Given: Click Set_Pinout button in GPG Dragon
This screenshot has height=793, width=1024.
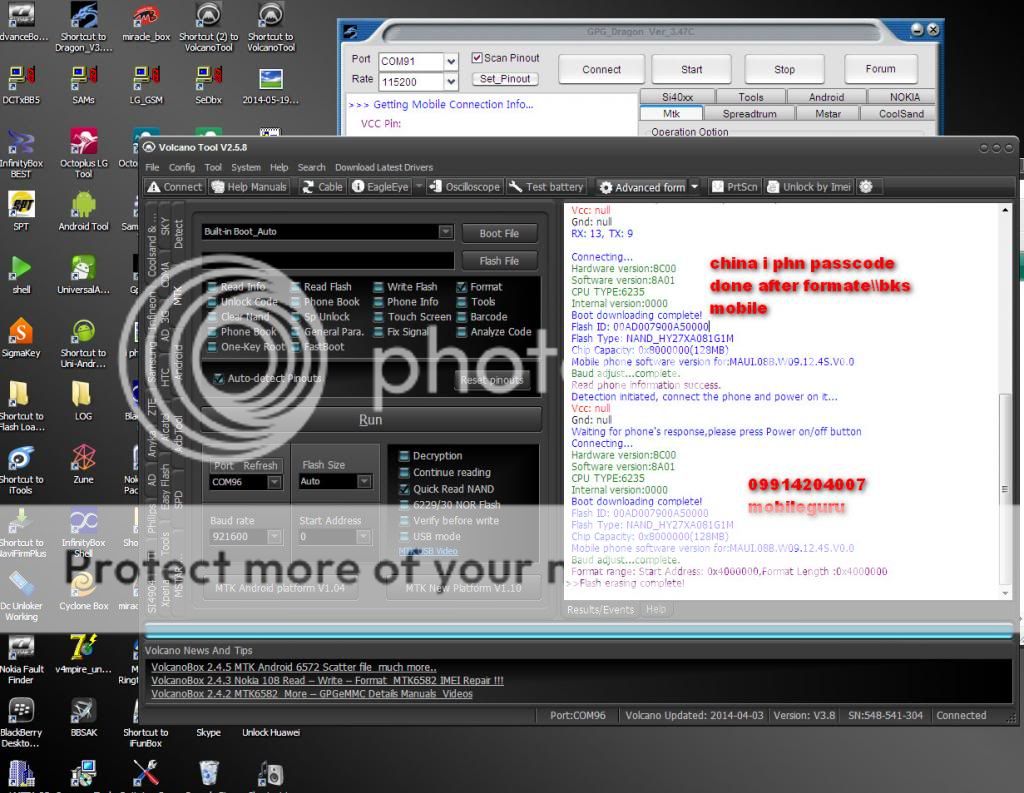Looking at the screenshot, I should pyautogui.click(x=505, y=79).
